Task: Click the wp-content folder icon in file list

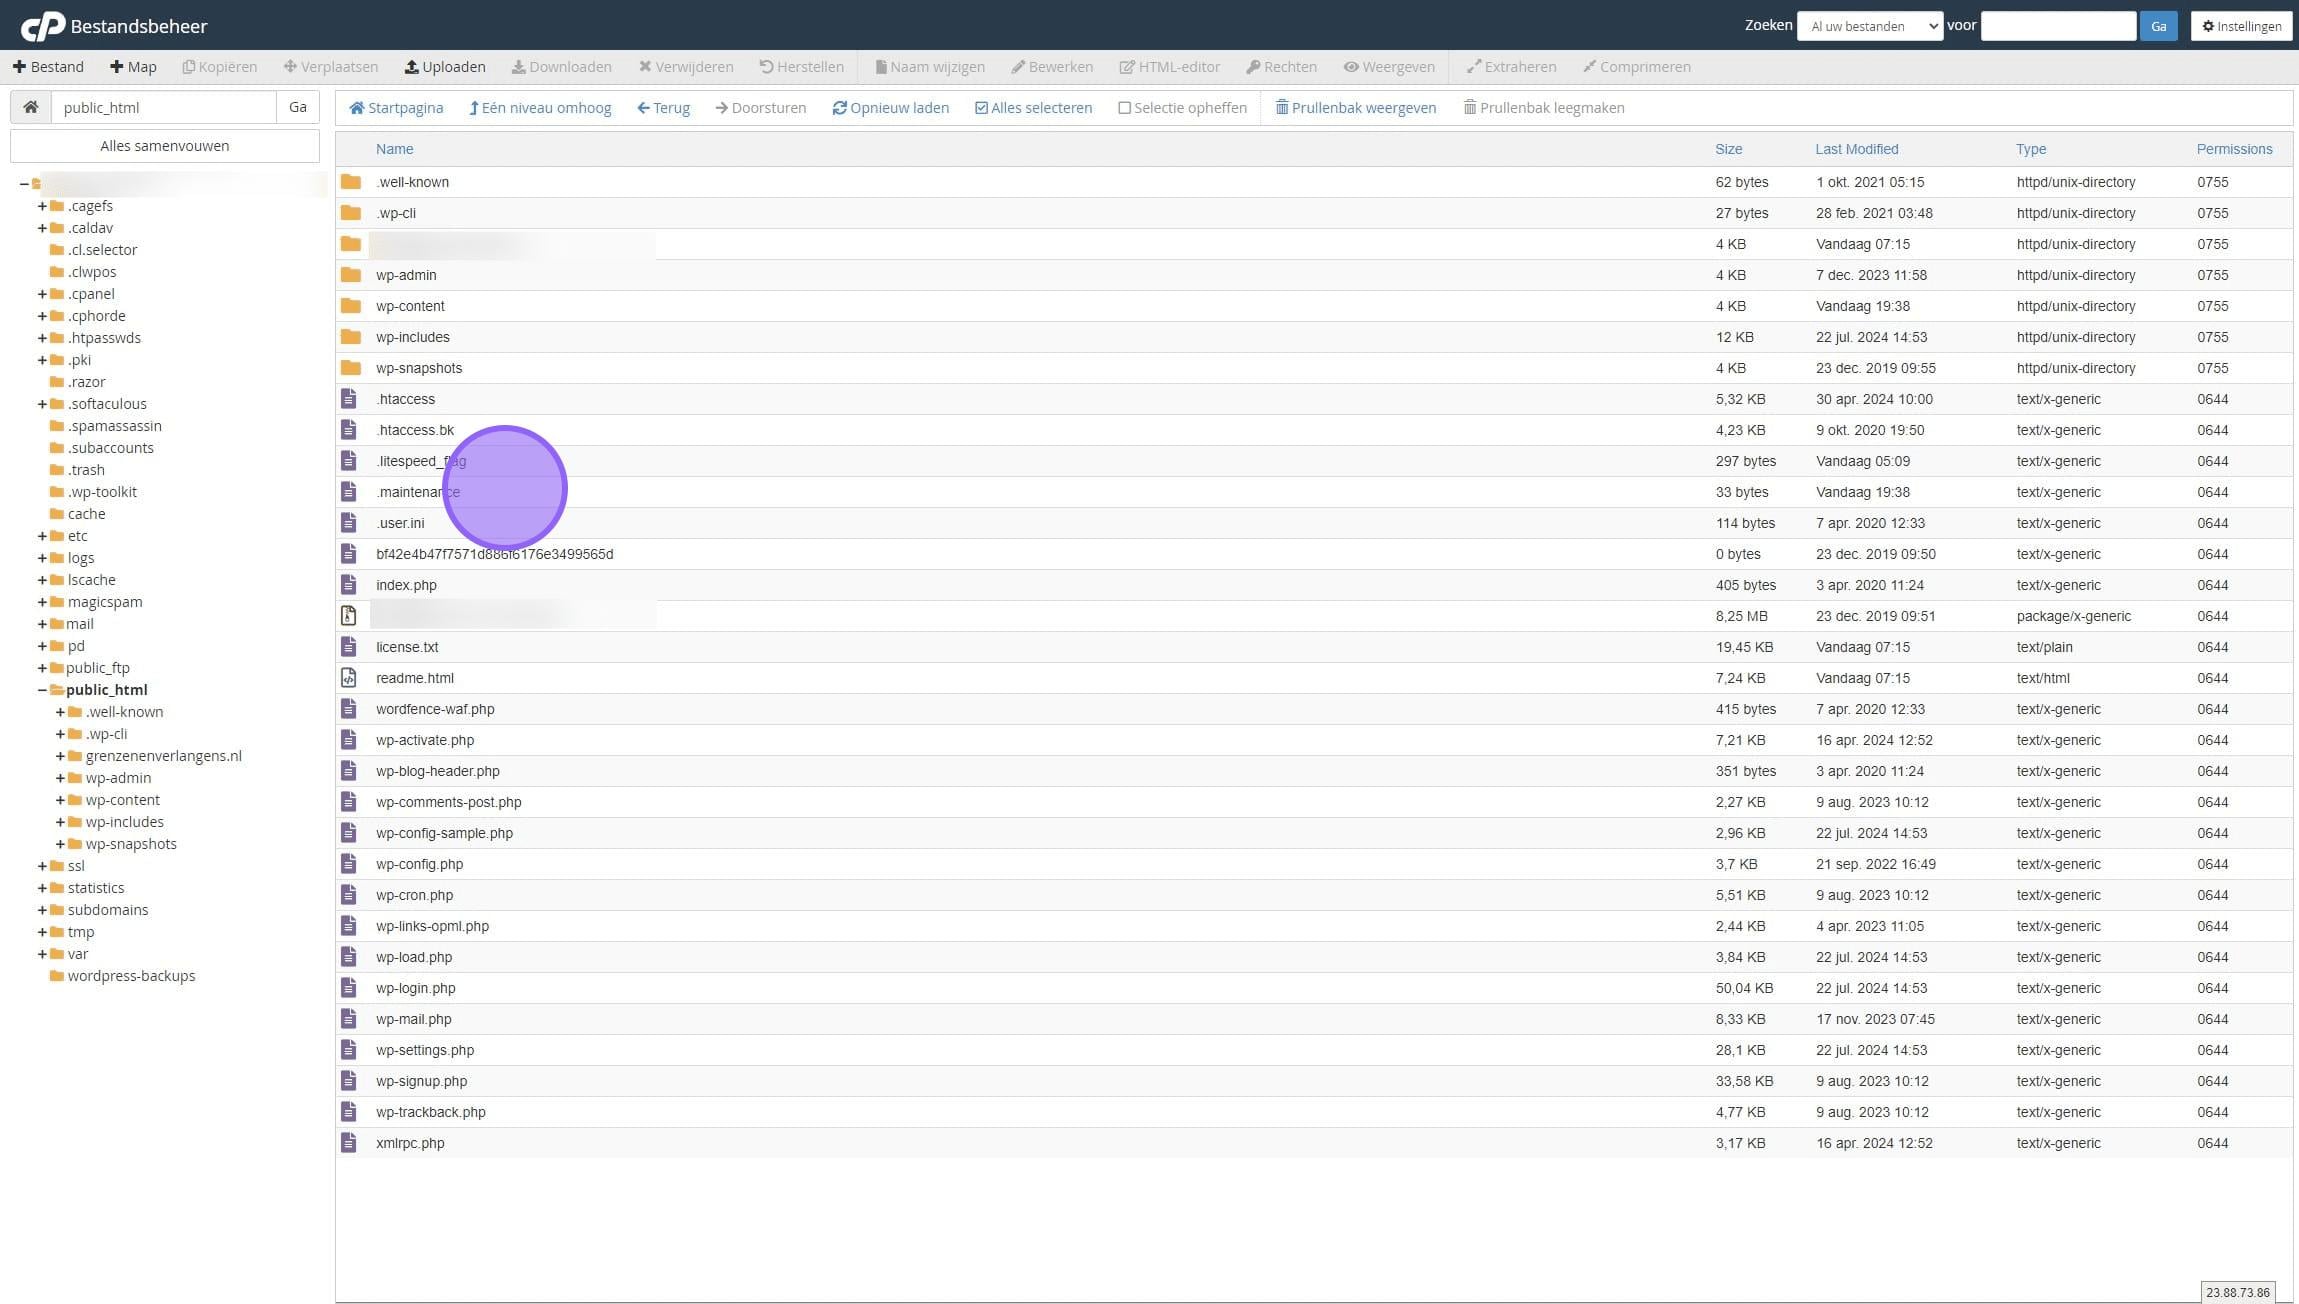Action: coord(350,306)
